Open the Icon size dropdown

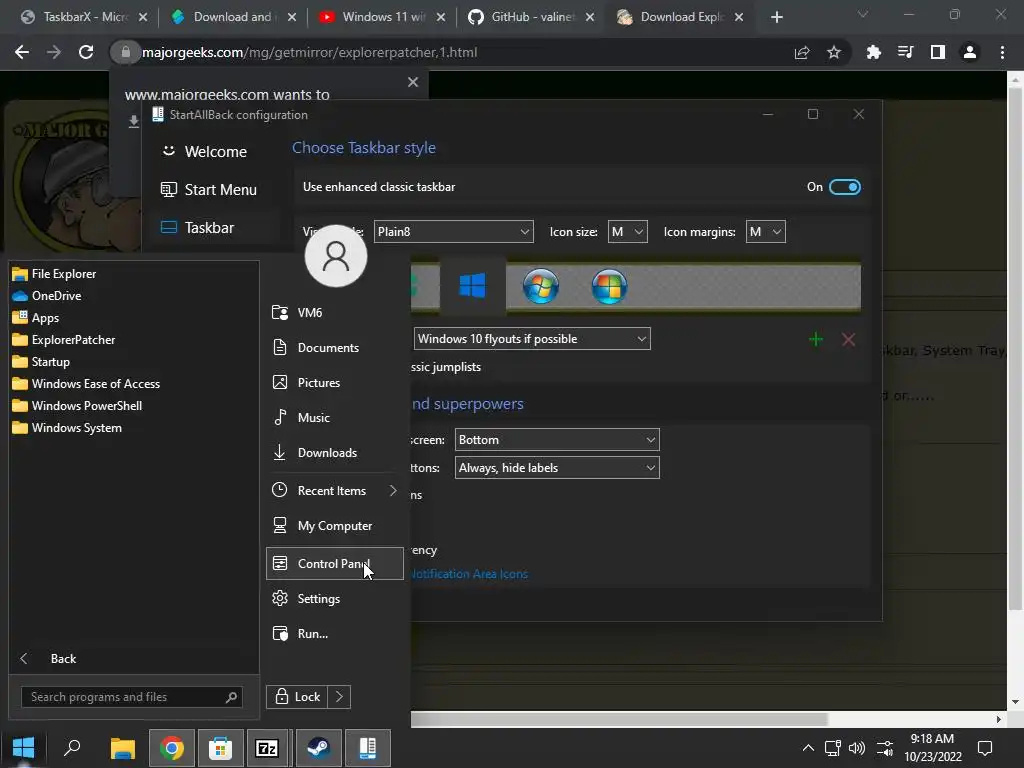[x=627, y=231]
